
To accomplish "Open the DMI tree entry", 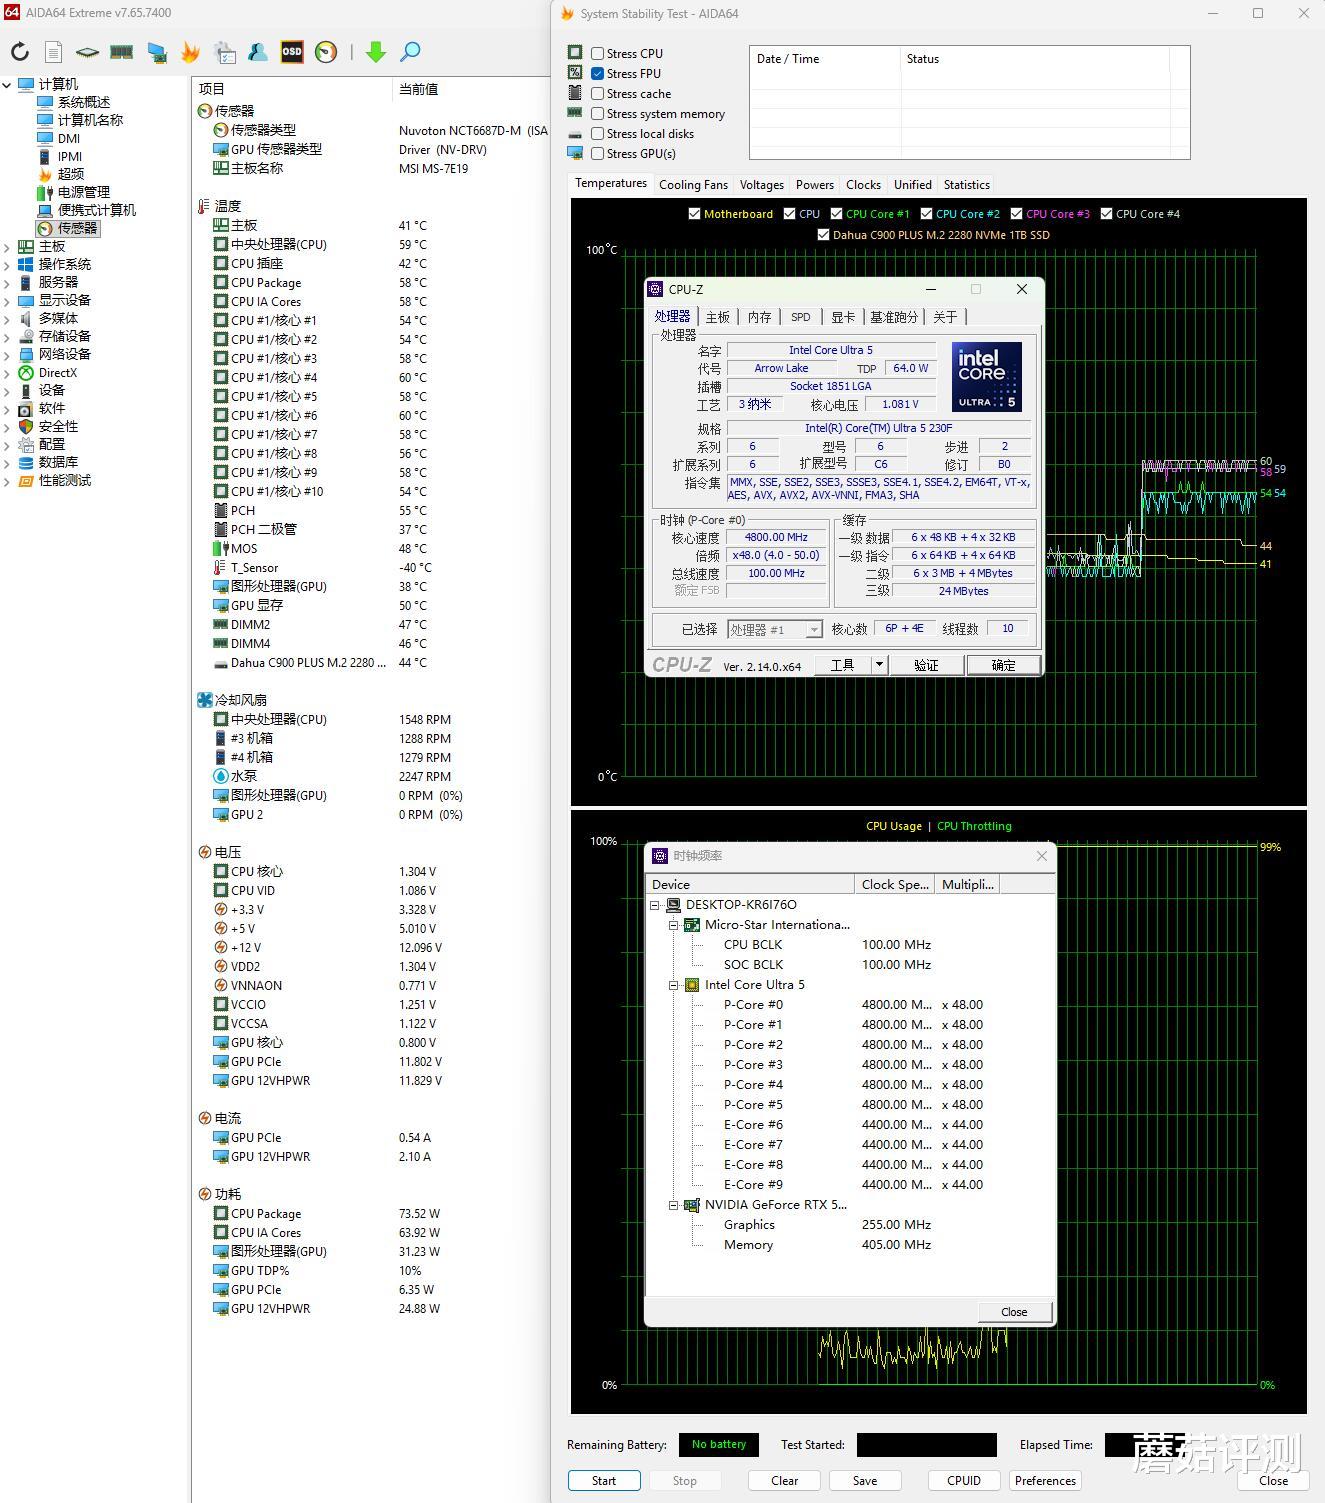I will click(x=69, y=138).
